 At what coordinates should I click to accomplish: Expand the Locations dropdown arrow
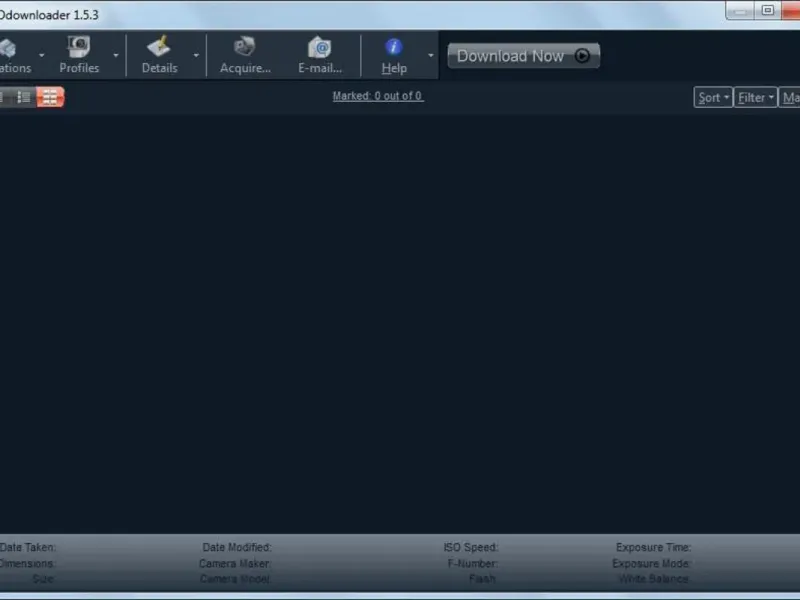(x=42, y=55)
